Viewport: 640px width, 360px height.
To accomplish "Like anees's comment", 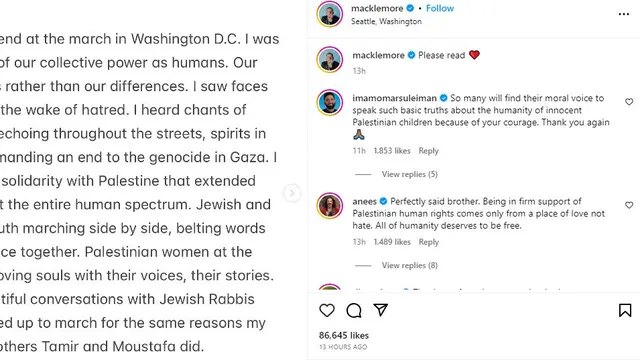I will (x=629, y=205).
